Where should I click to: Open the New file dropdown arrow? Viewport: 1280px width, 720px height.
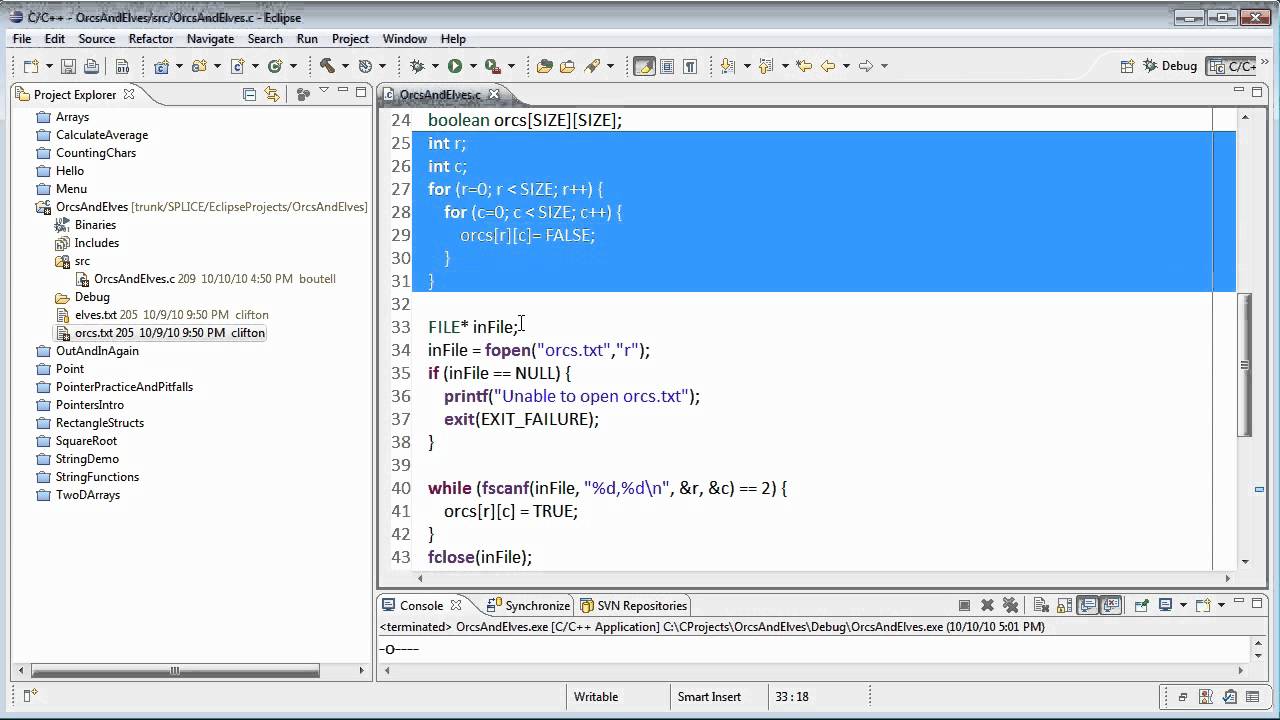[x=50, y=66]
